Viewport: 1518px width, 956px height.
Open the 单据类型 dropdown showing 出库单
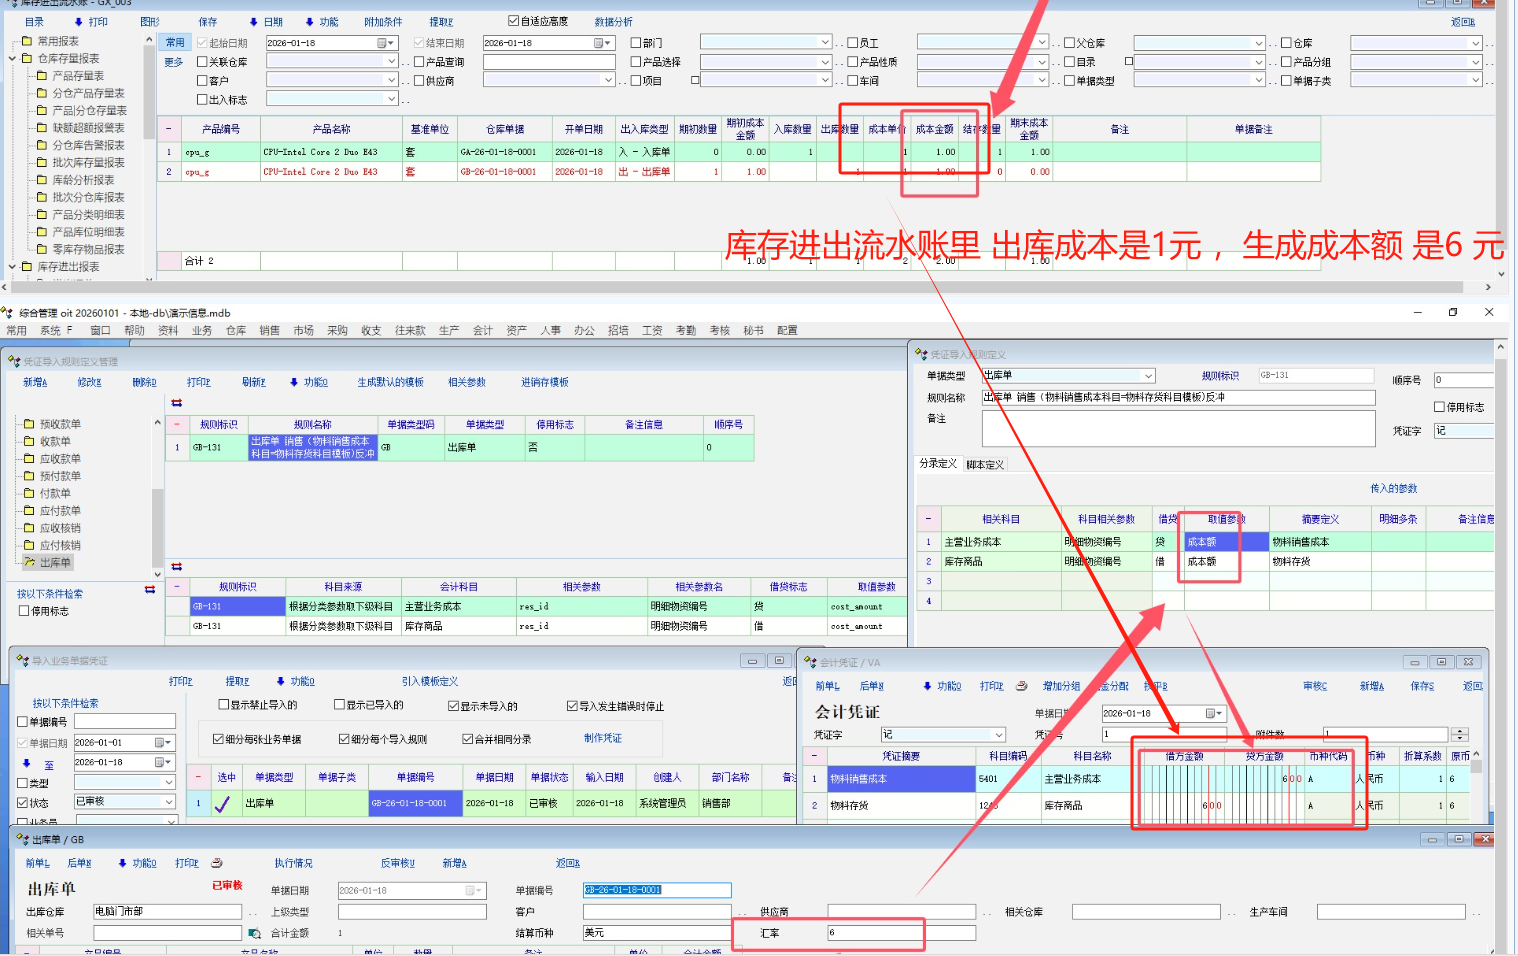coord(1148,376)
